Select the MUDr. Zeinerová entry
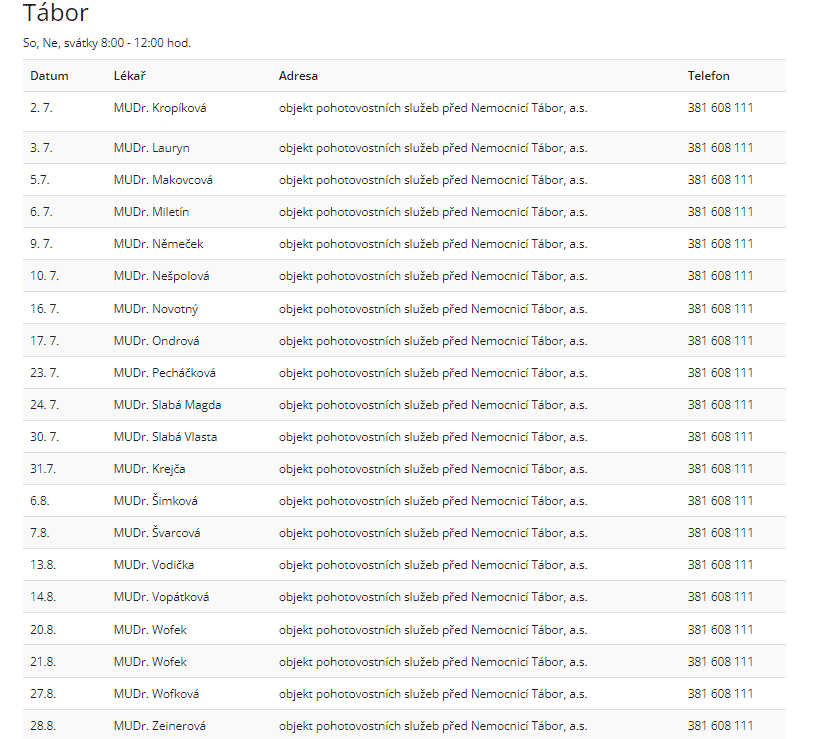Screen dimensions: 830x739 tap(162, 726)
